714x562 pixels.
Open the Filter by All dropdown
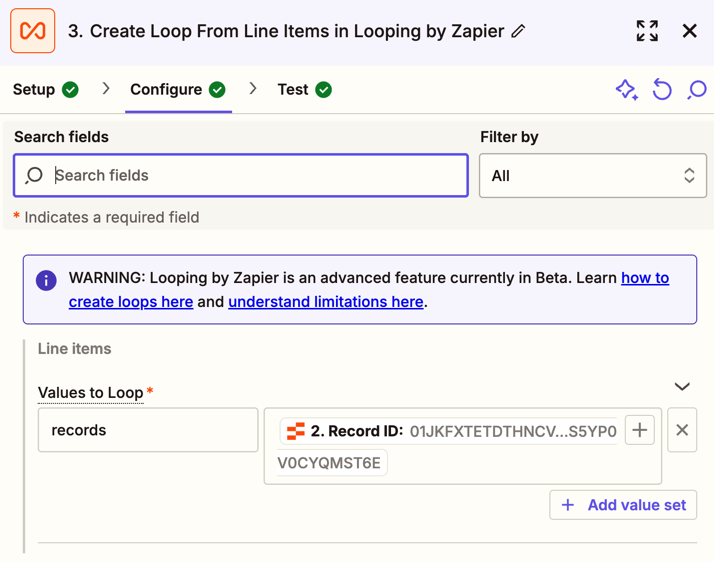[593, 175]
